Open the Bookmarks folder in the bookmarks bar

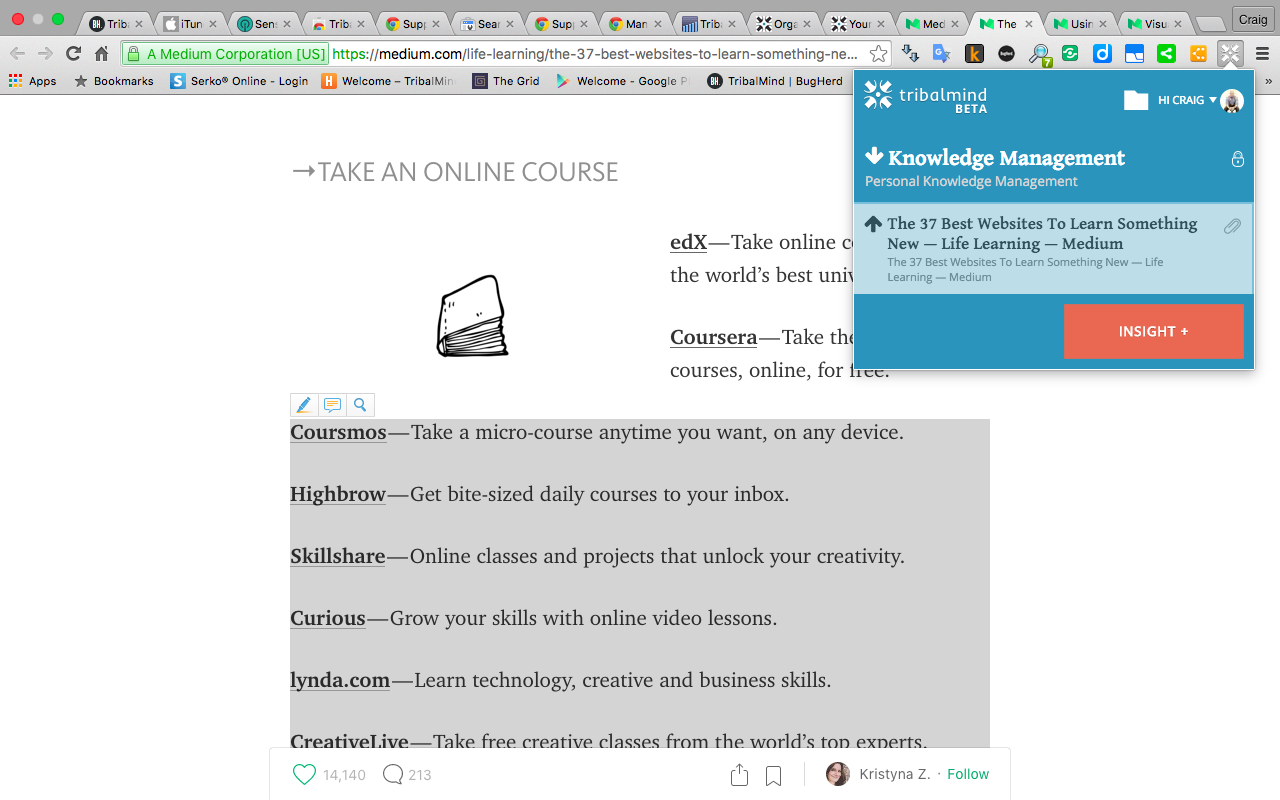pyautogui.click(x=114, y=81)
